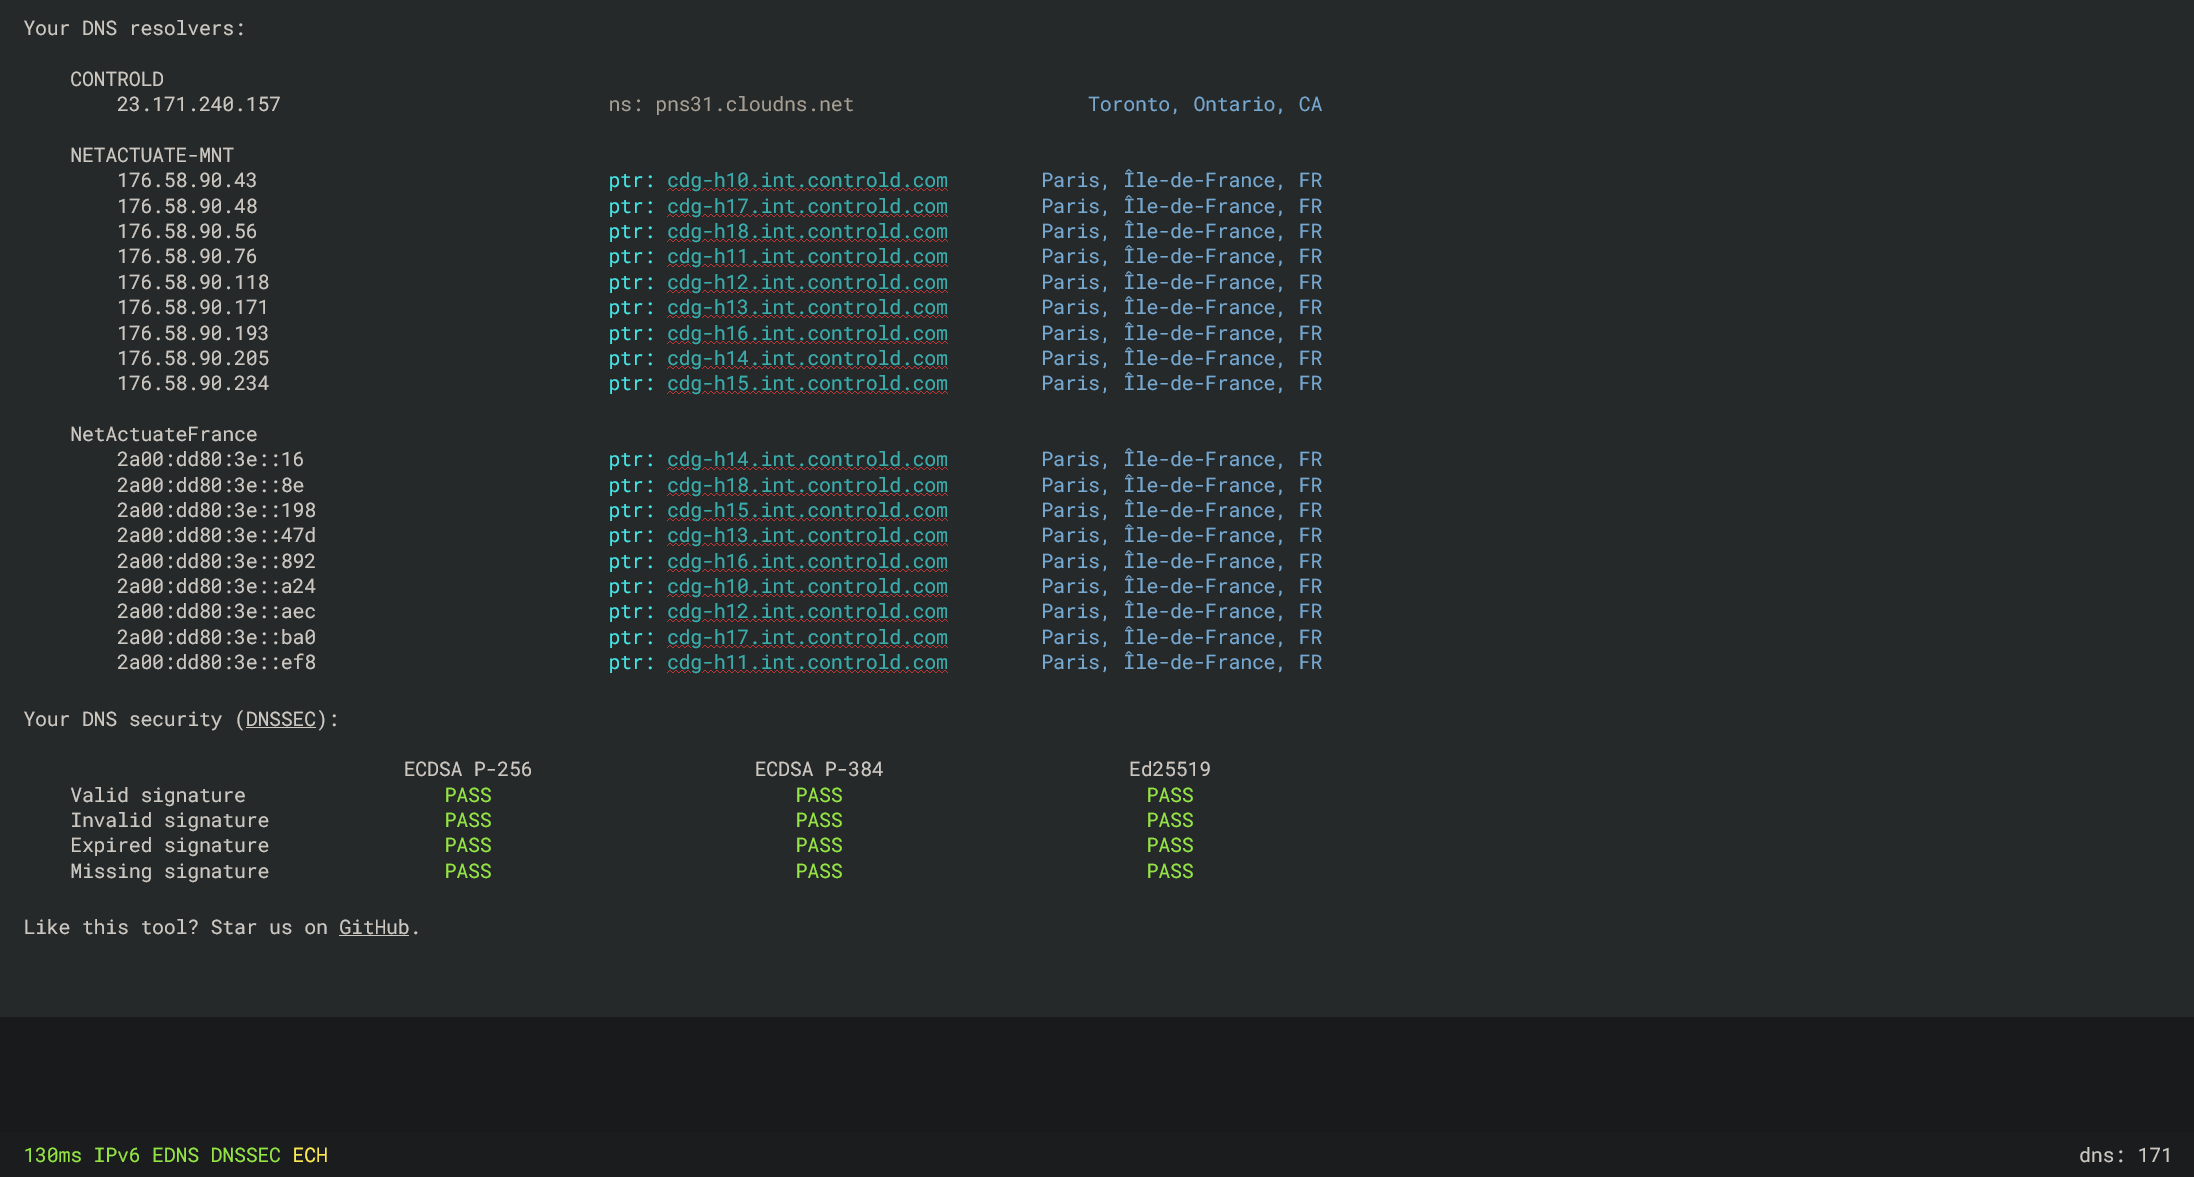The height and width of the screenshot is (1177, 2194).
Task: Click PASS for Missing signature under Ed25519
Action: tap(1170, 871)
